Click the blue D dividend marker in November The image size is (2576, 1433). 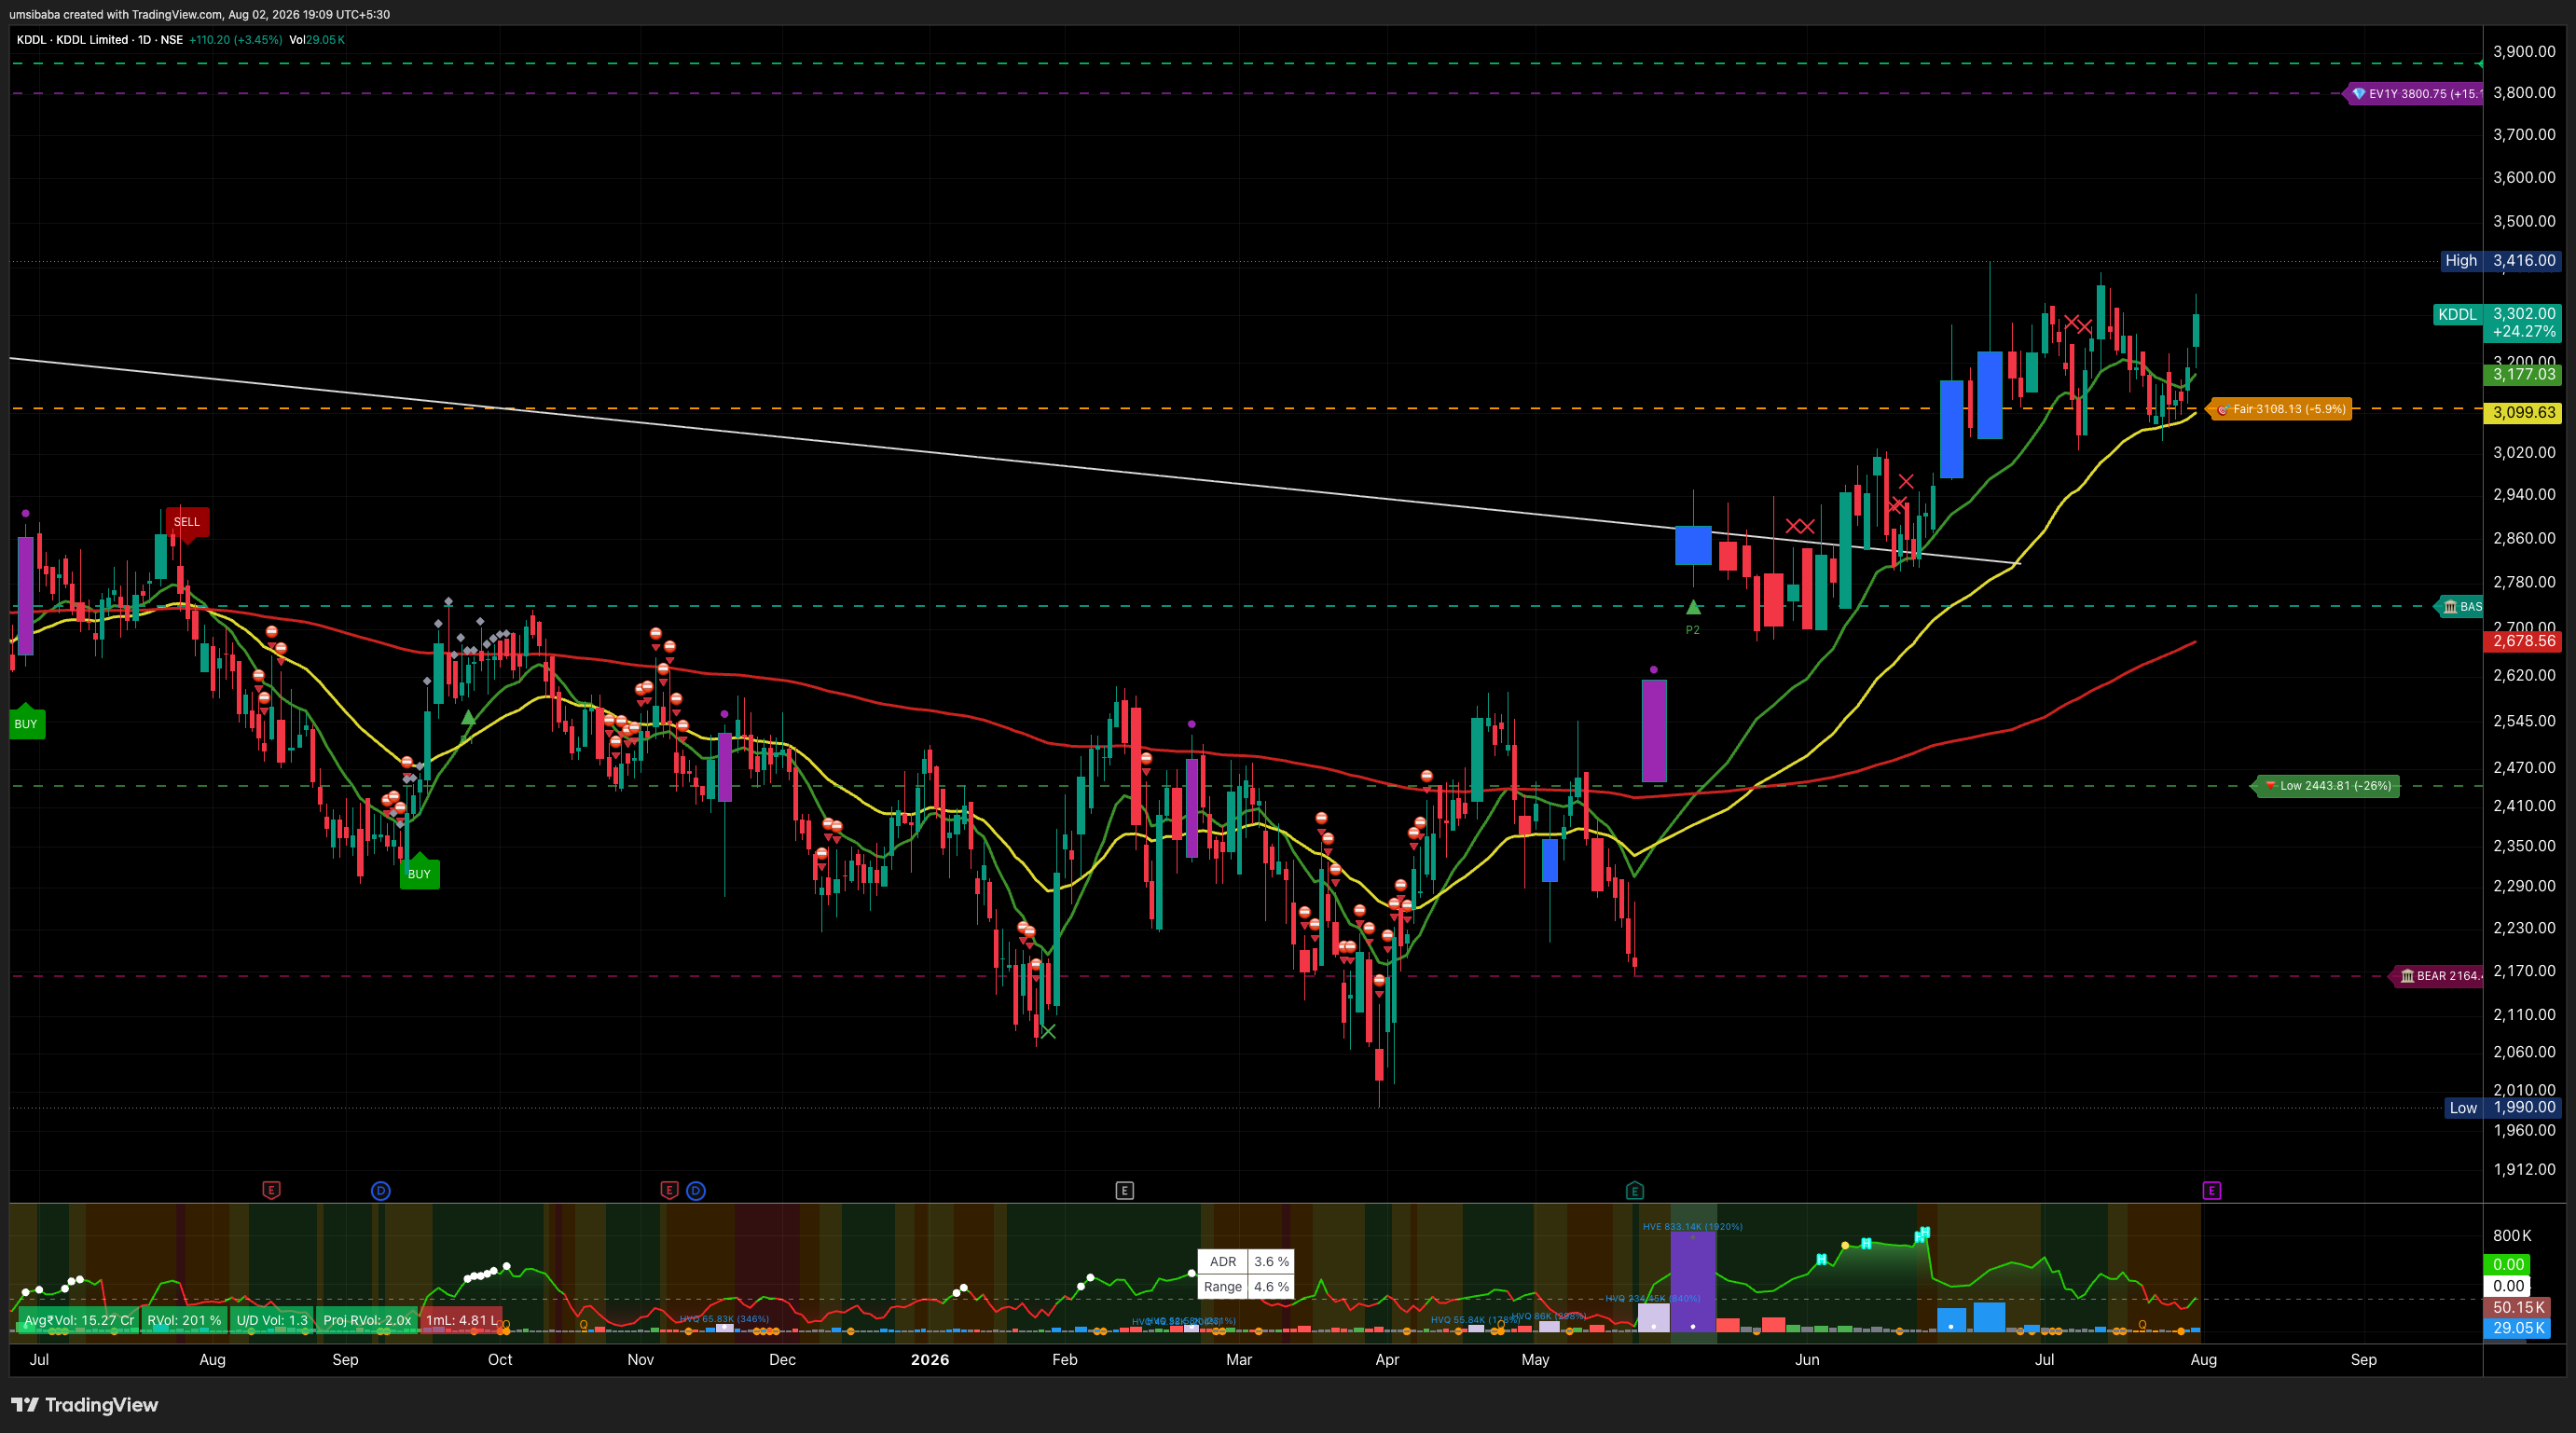(696, 1190)
